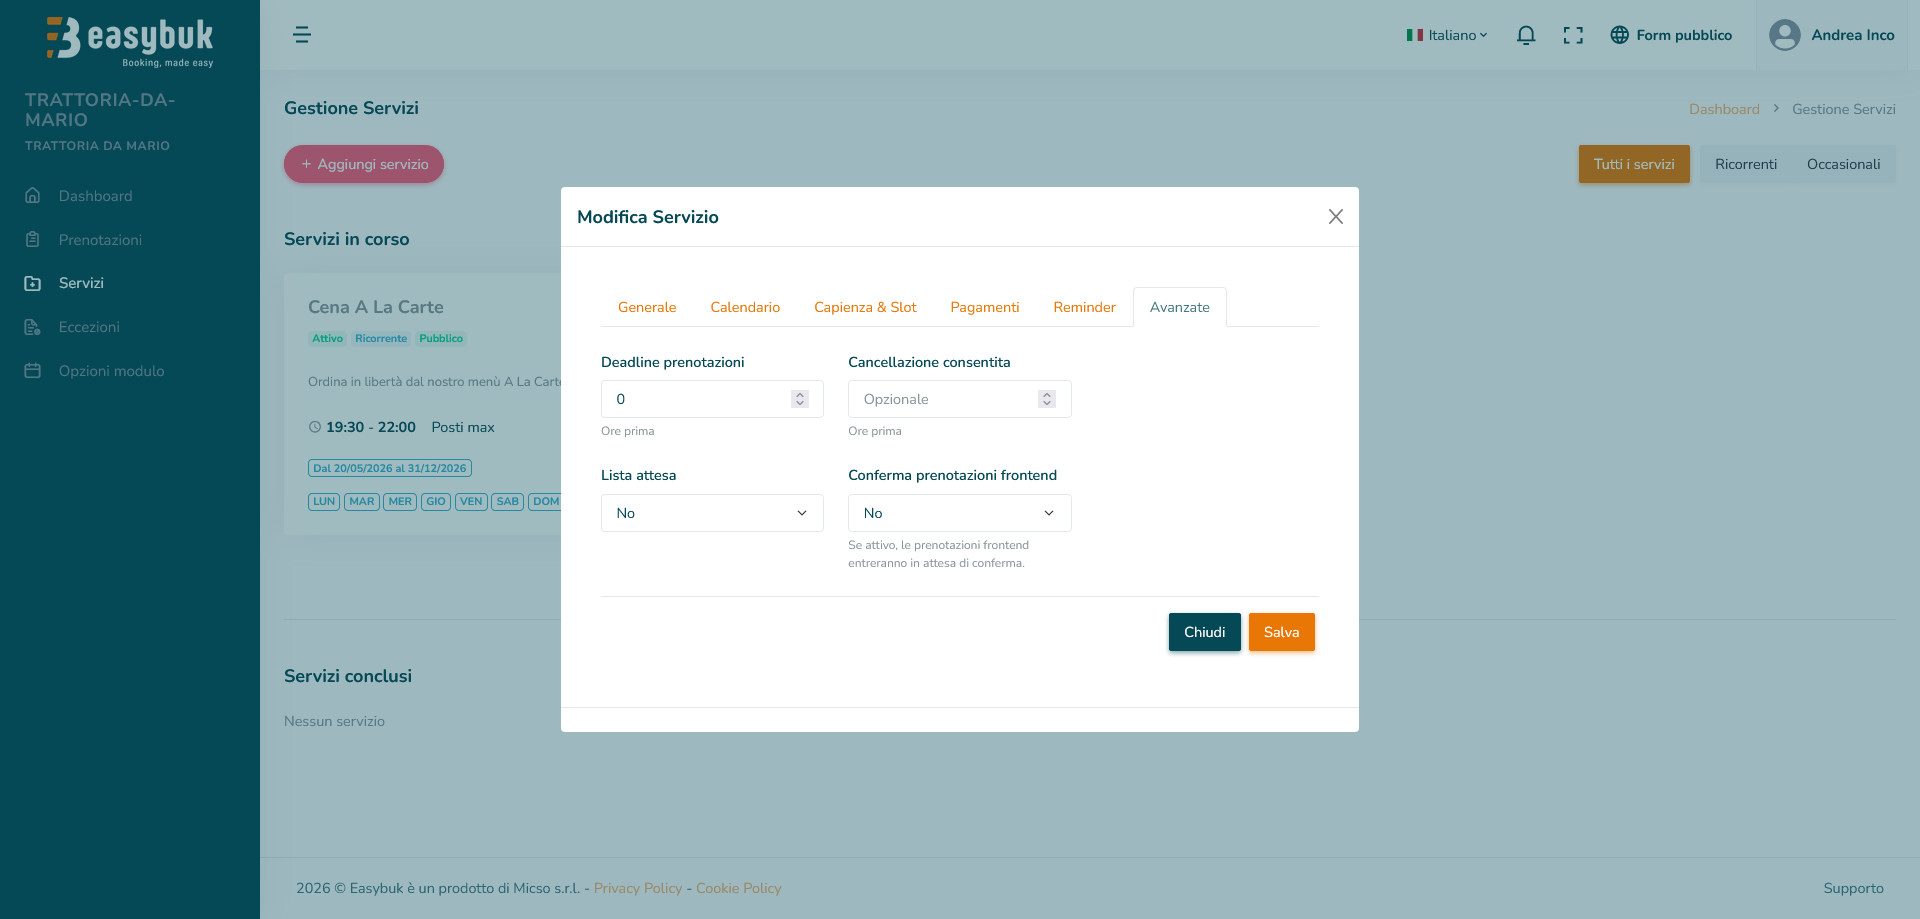
Task: Select the Tutti i servizi filter
Action: [1634, 164]
